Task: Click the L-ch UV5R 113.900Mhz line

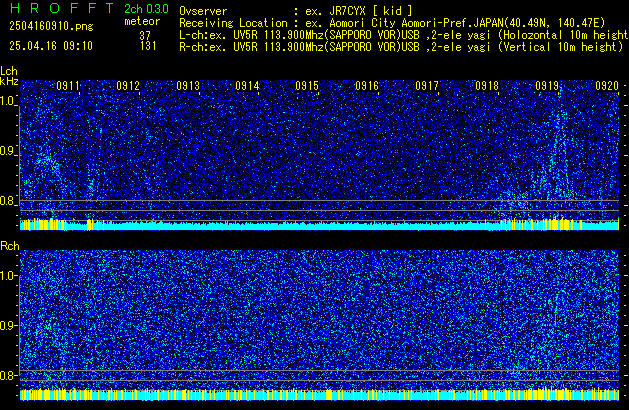Action: click(x=404, y=35)
